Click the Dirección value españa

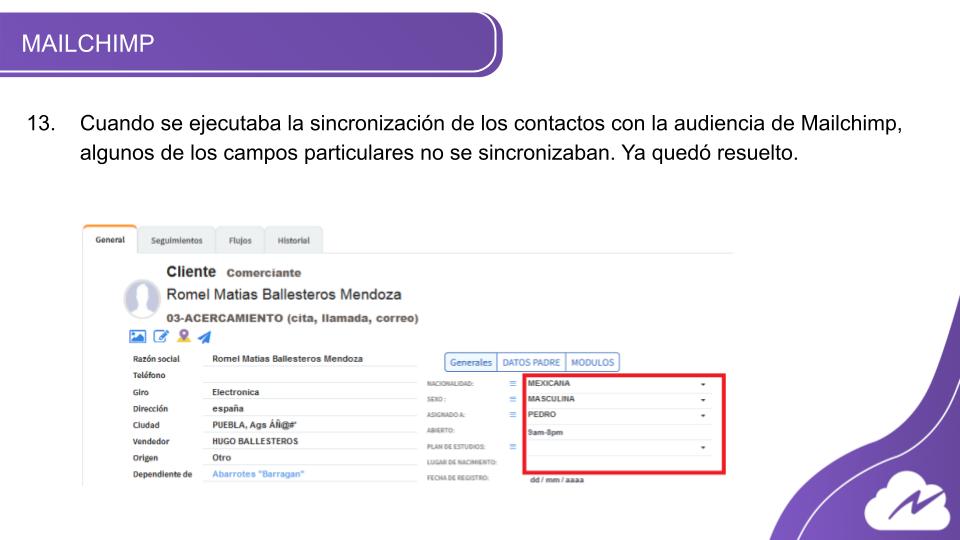[x=228, y=408]
